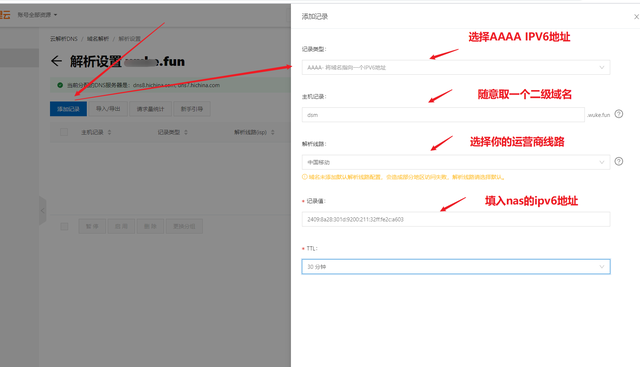Screen dimensions: 640x367
Task: Click the 导入/导出 button
Action: point(108,109)
